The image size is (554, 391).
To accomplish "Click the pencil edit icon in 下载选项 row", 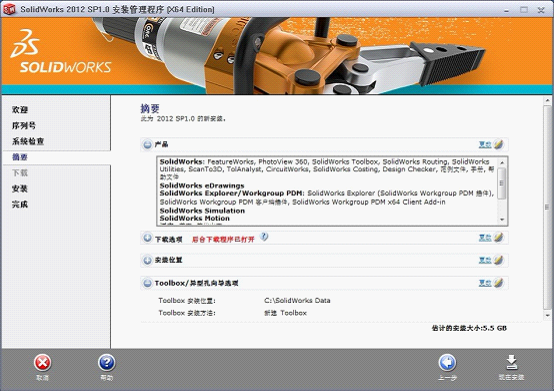I will coord(498,237).
